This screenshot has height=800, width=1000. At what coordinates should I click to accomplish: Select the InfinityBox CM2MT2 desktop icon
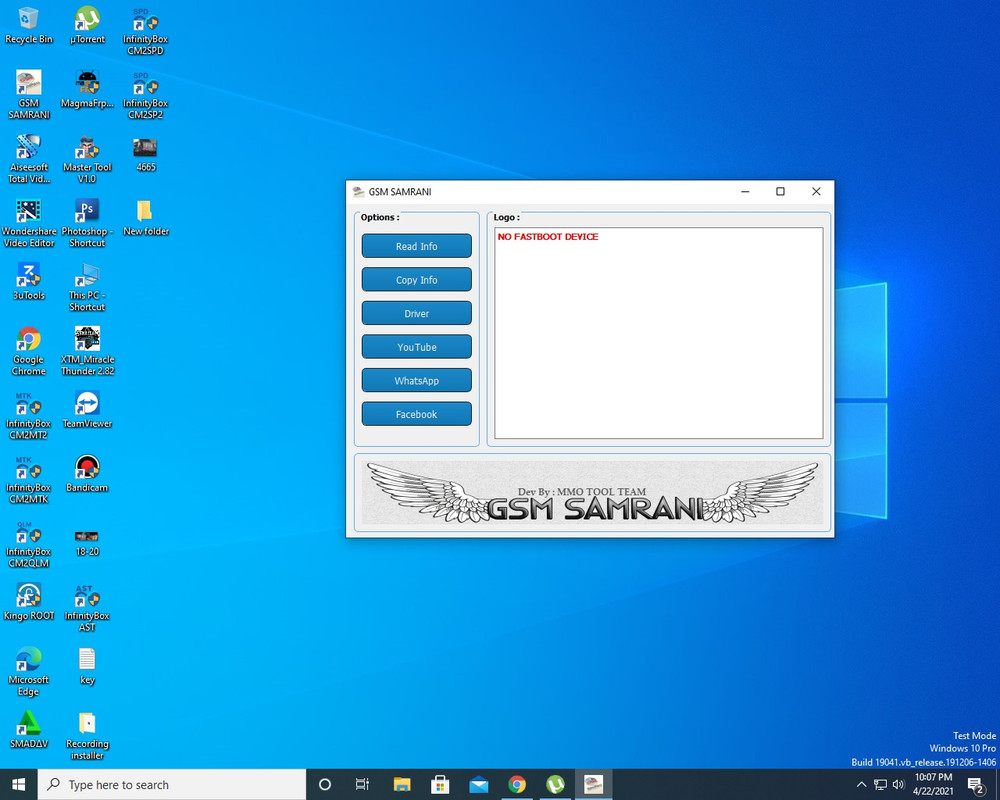tap(29, 415)
